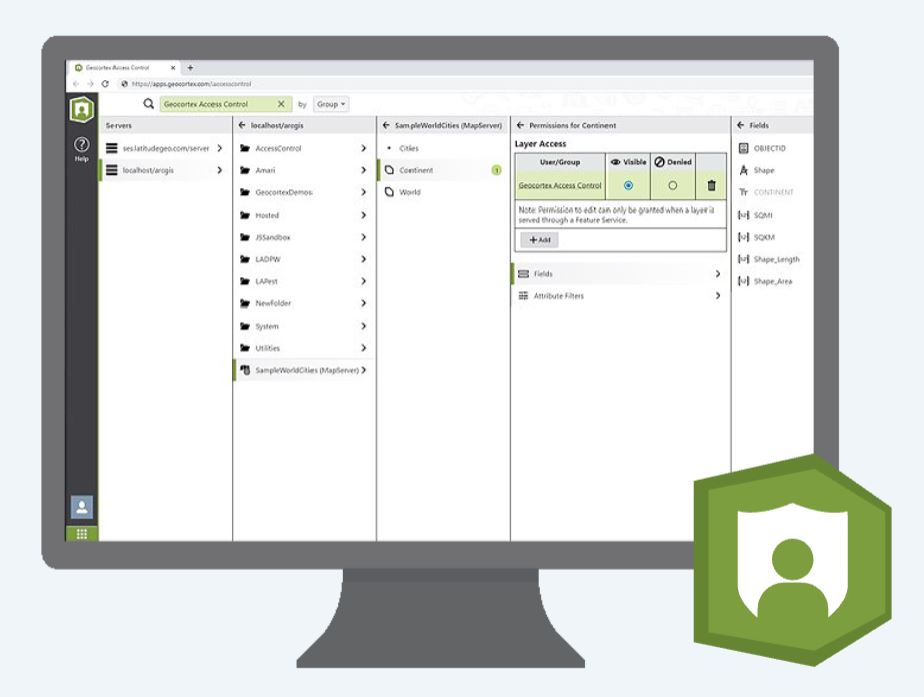Click the Shape field geometry icon

coord(744,170)
